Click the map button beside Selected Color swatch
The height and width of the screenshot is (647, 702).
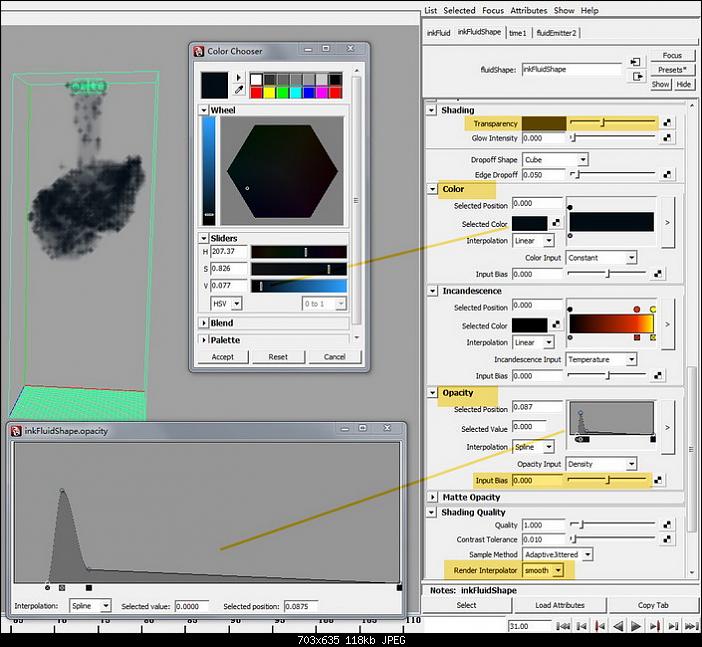(556, 223)
